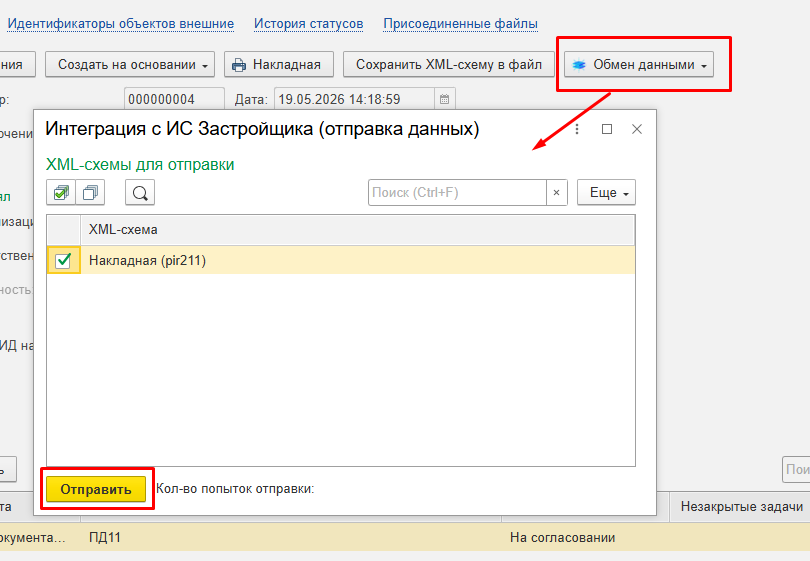Expand Создать на основании dropdown

coord(130,65)
